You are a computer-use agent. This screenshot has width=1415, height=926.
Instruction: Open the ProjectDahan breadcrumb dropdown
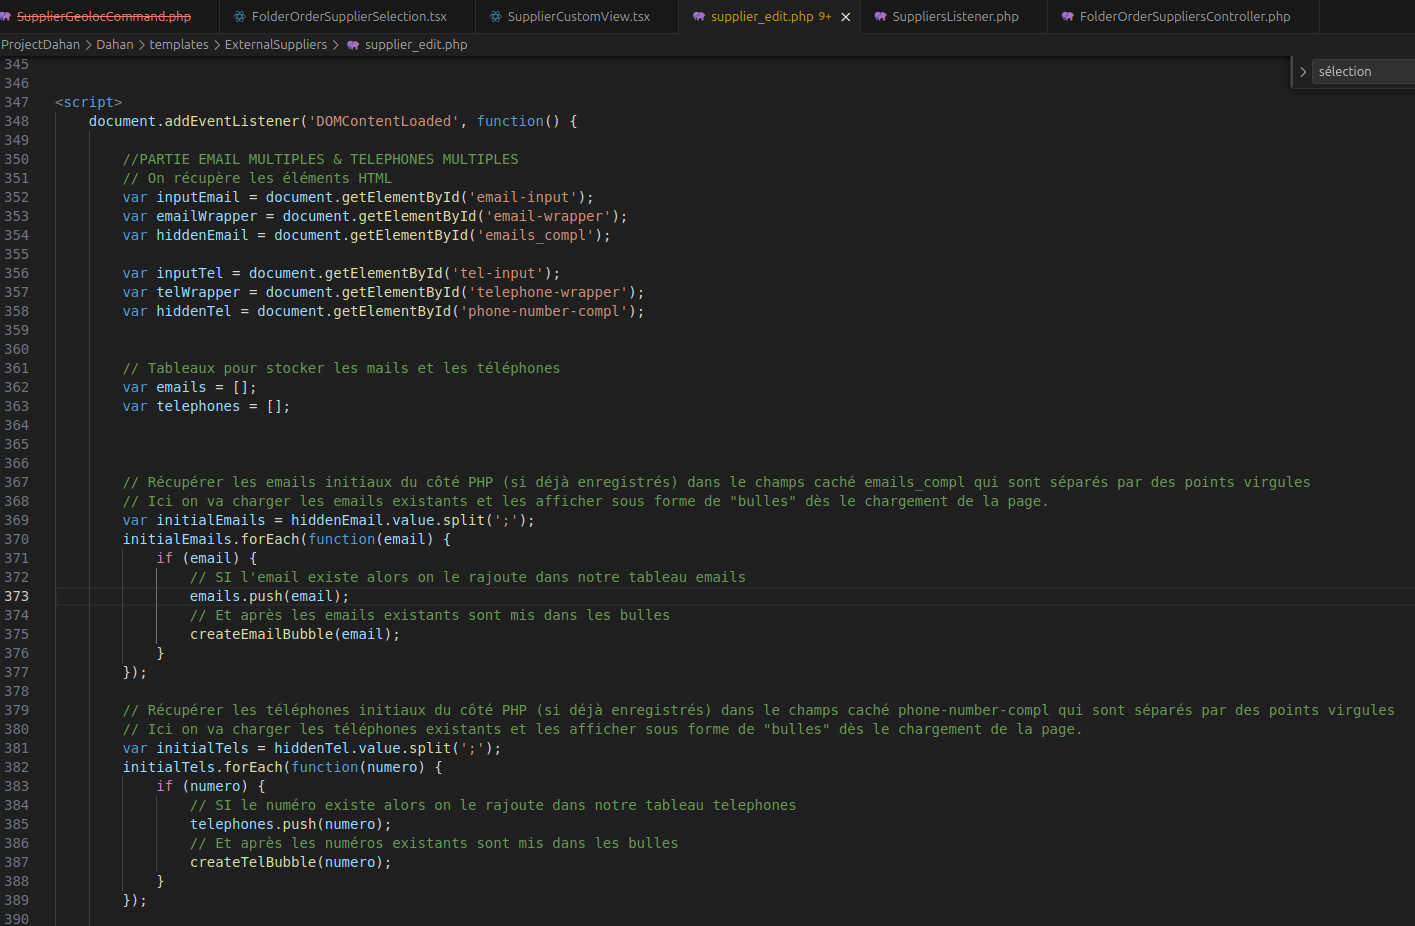41,45
